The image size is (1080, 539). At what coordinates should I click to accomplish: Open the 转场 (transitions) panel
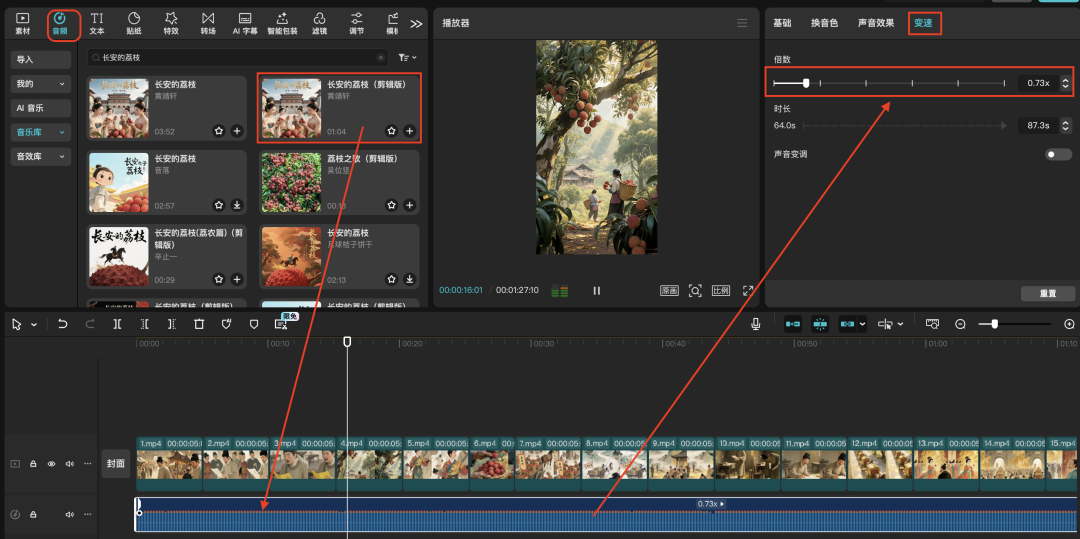coord(208,22)
